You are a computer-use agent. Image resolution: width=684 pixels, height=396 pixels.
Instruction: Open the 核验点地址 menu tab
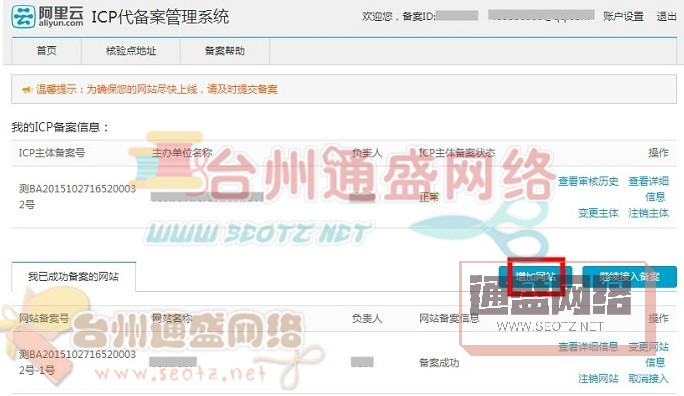131,51
